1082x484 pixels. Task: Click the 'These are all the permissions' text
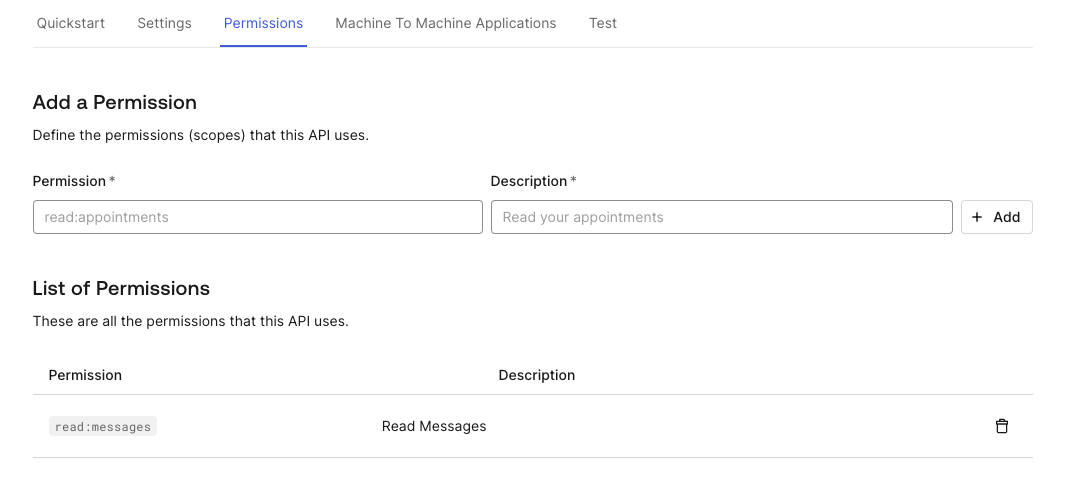point(190,321)
